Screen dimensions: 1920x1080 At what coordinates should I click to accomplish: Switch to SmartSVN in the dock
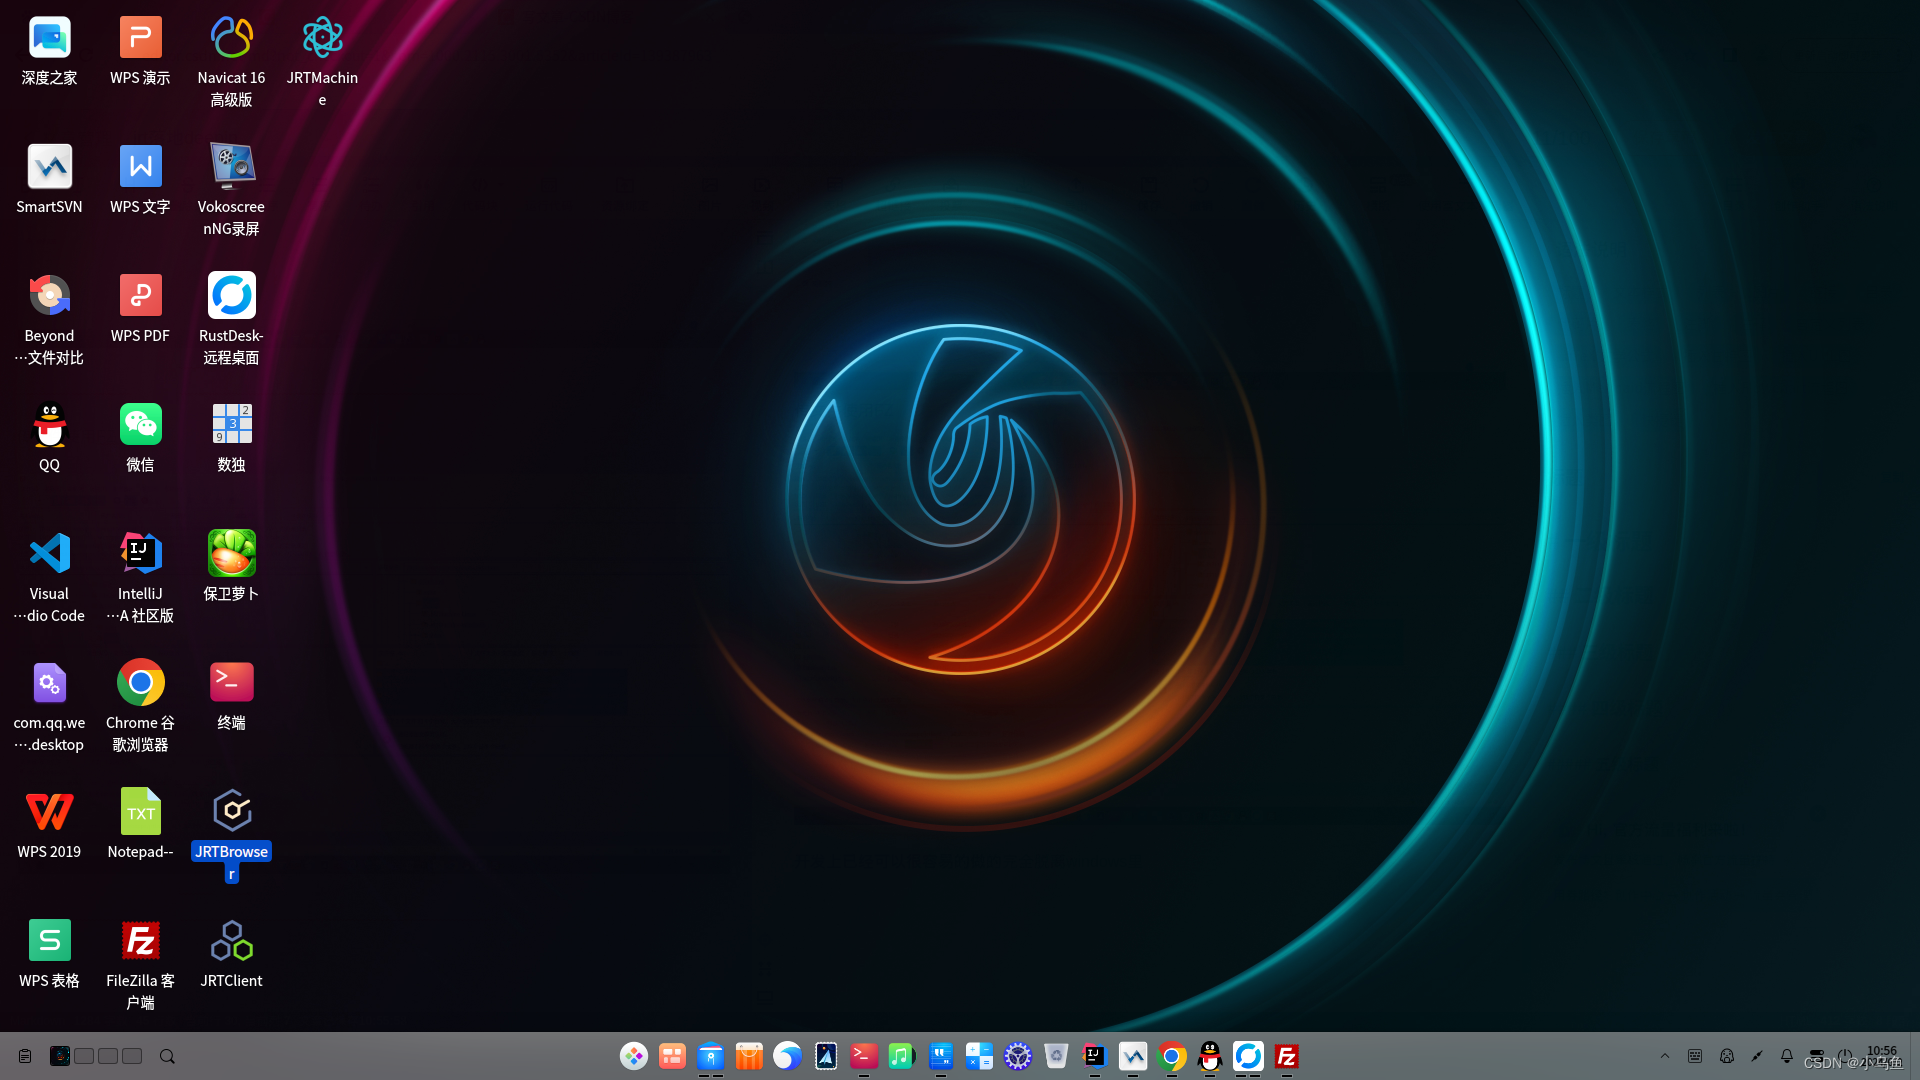(x=1133, y=1056)
